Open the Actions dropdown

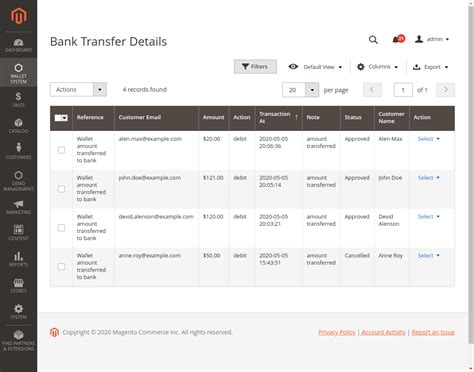pyautogui.click(x=78, y=90)
